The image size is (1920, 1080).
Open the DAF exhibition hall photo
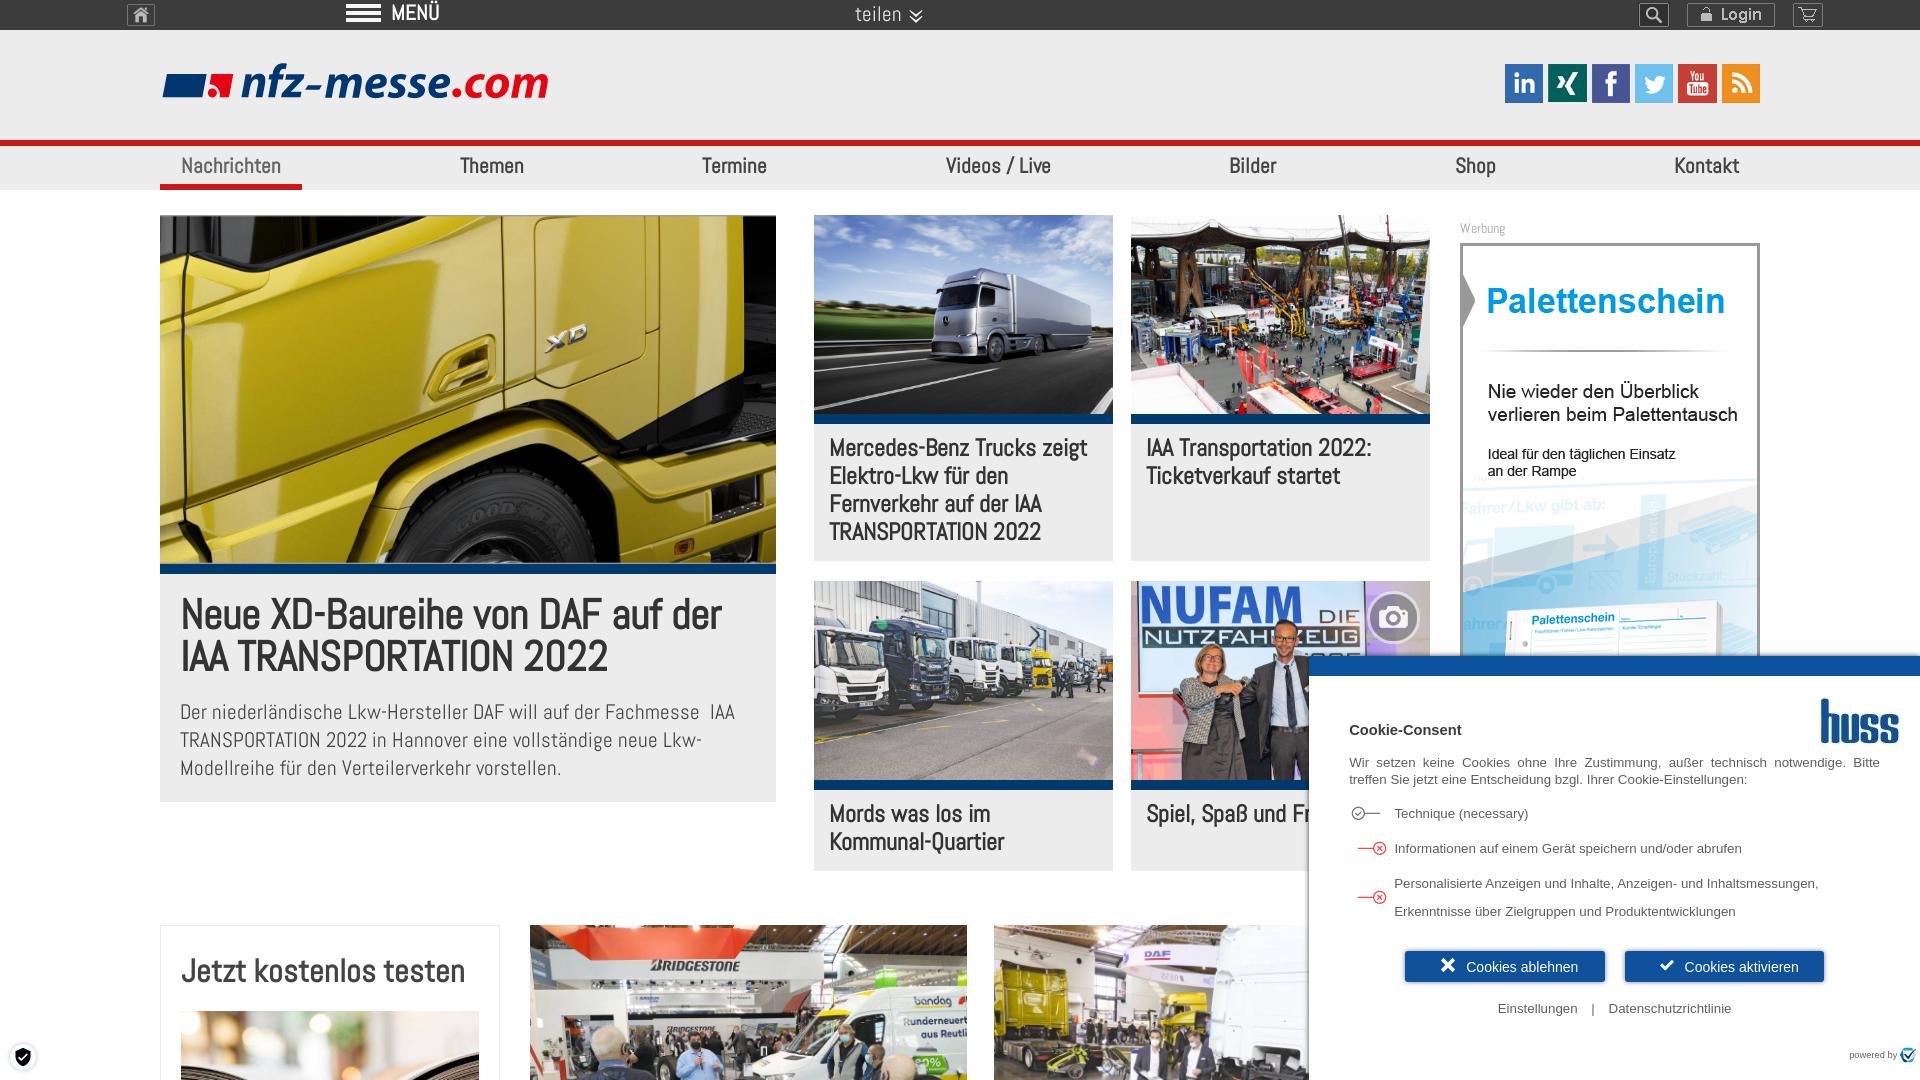1151,1002
